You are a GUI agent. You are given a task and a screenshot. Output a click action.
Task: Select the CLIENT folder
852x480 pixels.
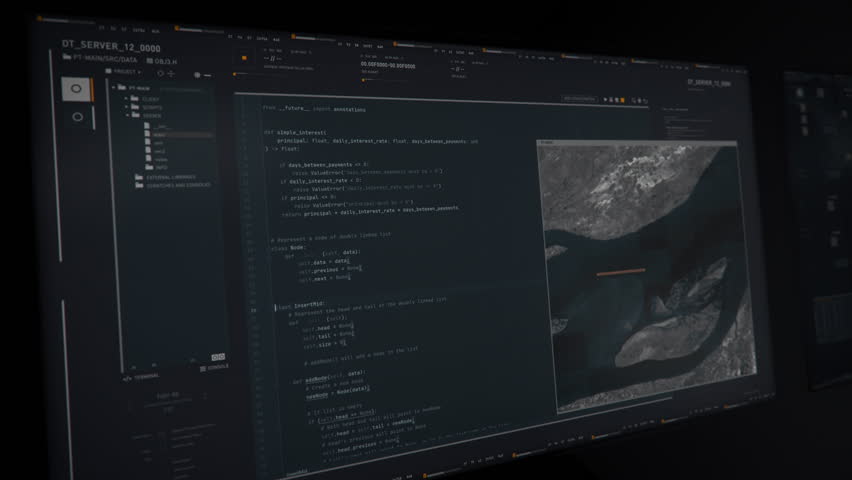pos(145,99)
